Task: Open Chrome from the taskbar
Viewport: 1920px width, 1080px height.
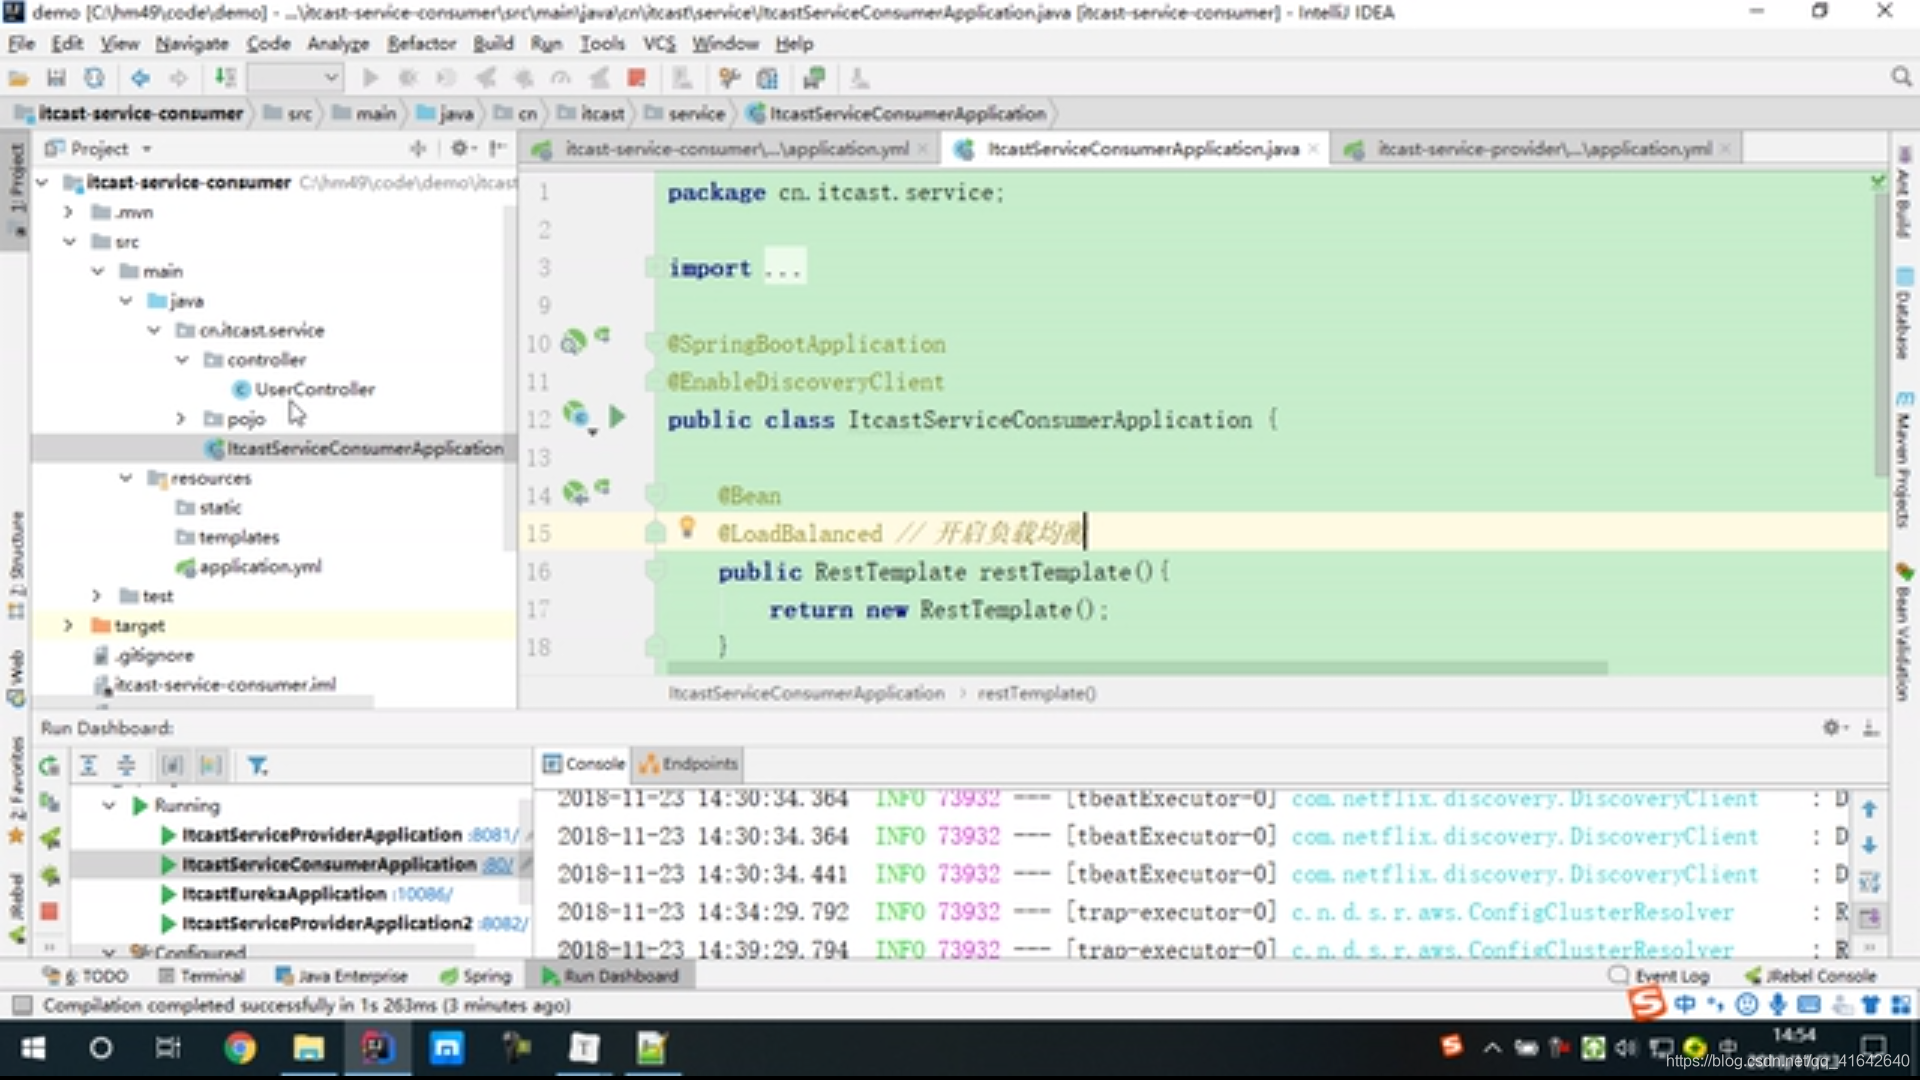Action: tap(239, 1047)
